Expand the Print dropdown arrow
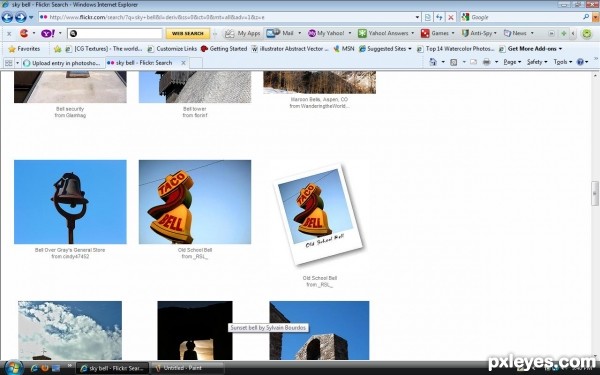The height and width of the screenshot is (375, 600). pos(496,62)
